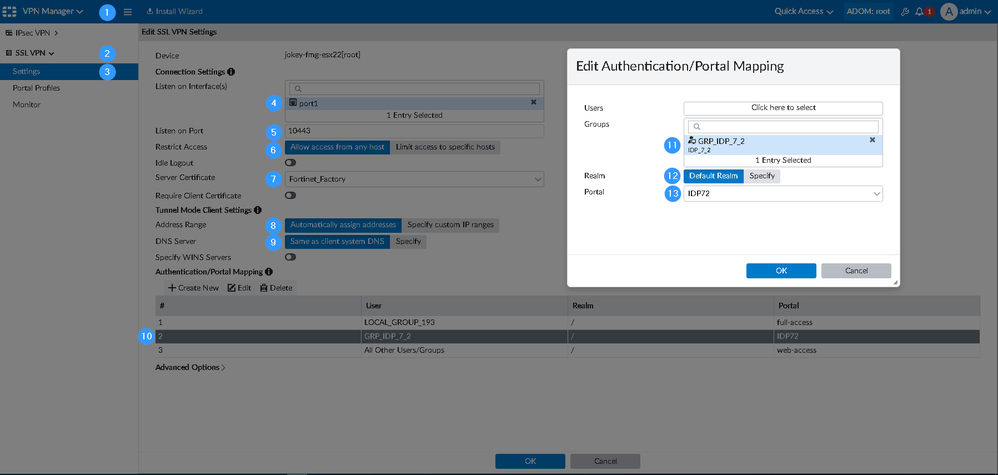Select Limit access to specific hosts
This screenshot has height=475, width=998.
coord(445,148)
